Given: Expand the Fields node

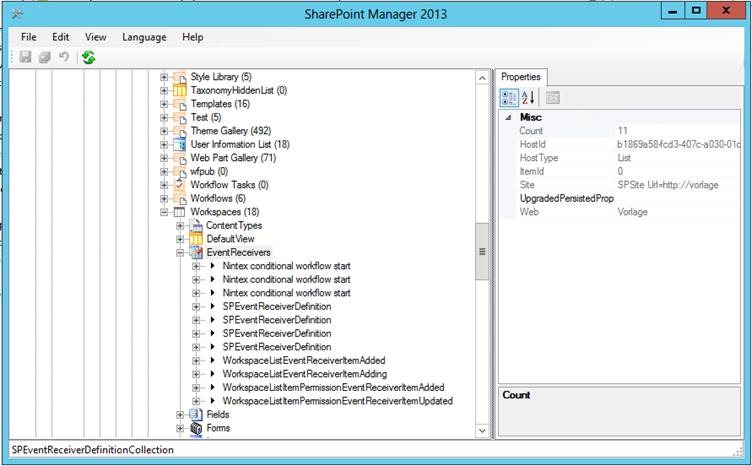Looking at the screenshot, I should [x=180, y=414].
